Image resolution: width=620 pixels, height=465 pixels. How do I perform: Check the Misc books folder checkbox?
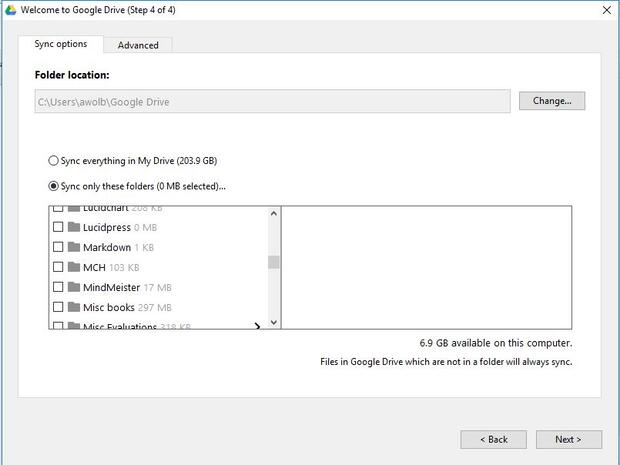pyautogui.click(x=58, y=307)
